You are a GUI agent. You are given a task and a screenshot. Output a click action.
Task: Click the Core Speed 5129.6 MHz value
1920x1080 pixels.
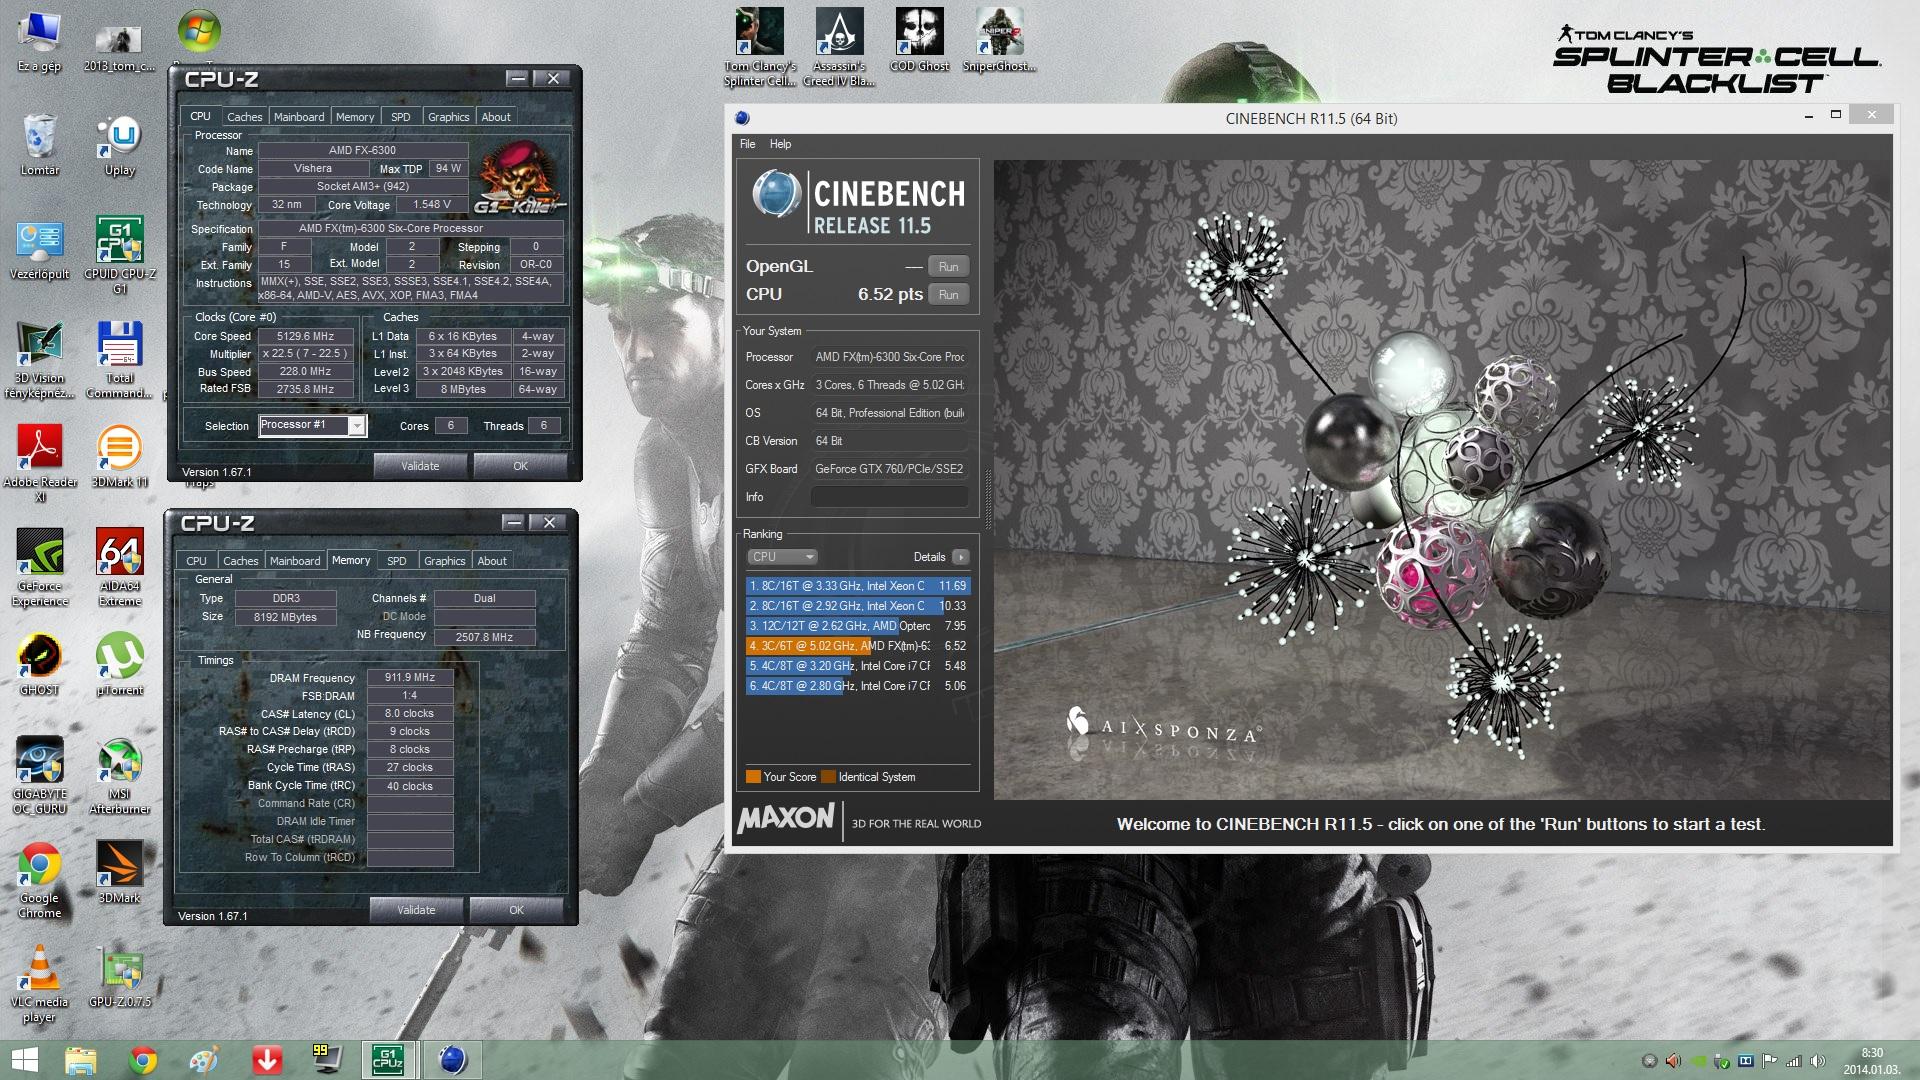coord(306,337)
